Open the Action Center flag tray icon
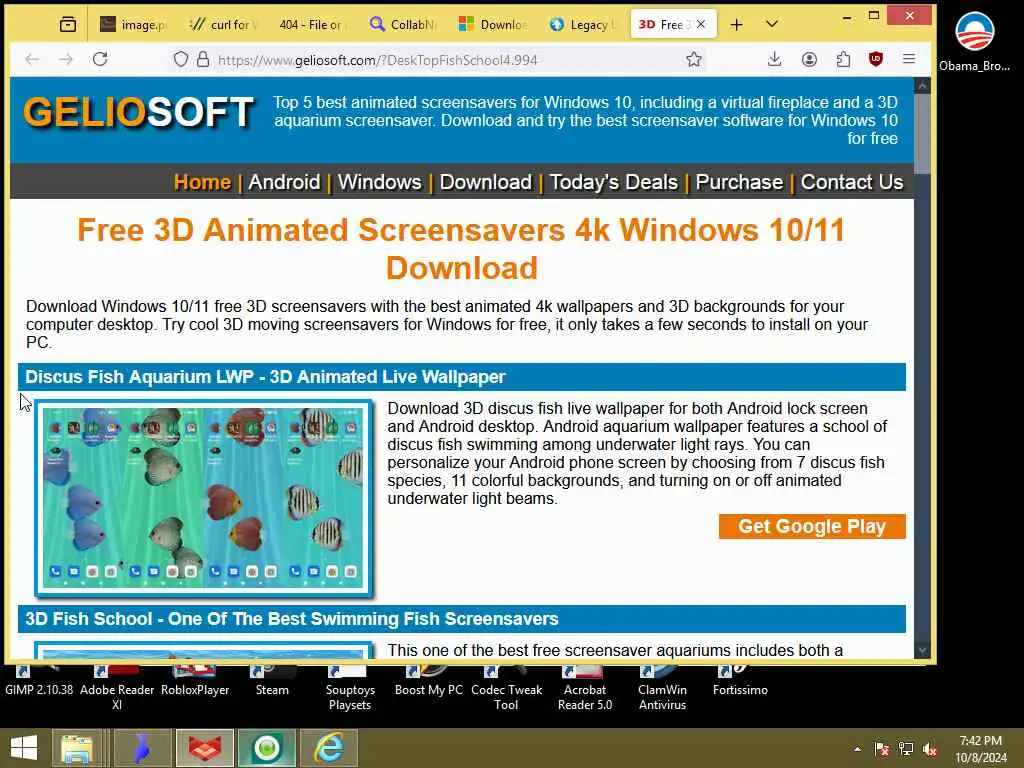1024x768 pixels. coord(882,749)
